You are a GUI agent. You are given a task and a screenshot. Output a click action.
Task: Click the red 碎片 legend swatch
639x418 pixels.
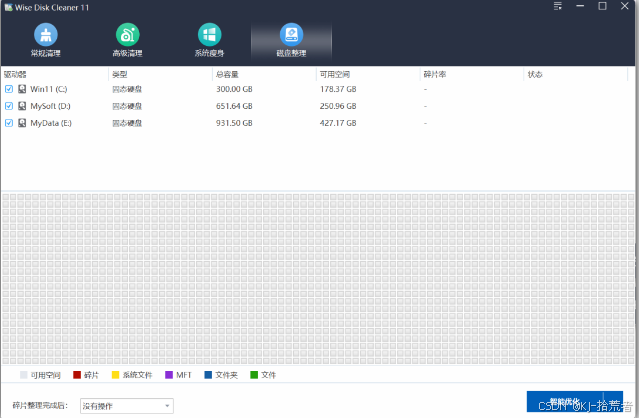click(77, 375)
